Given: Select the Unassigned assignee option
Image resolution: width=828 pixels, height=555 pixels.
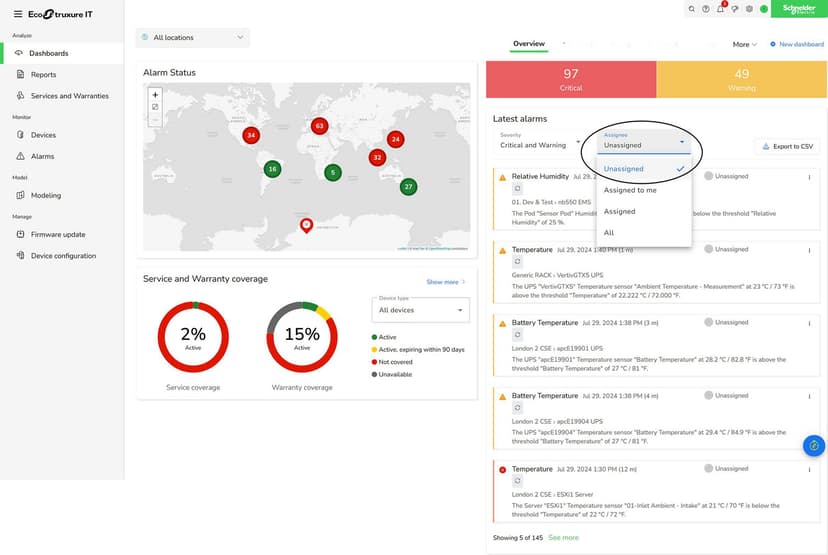Looking at the screenshot, I should pos(644,169).
